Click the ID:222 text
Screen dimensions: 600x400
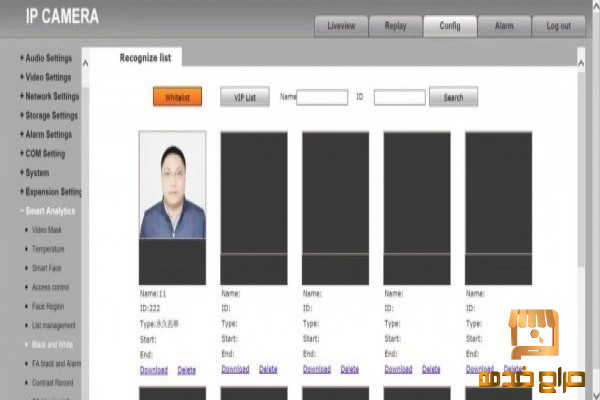150,309
